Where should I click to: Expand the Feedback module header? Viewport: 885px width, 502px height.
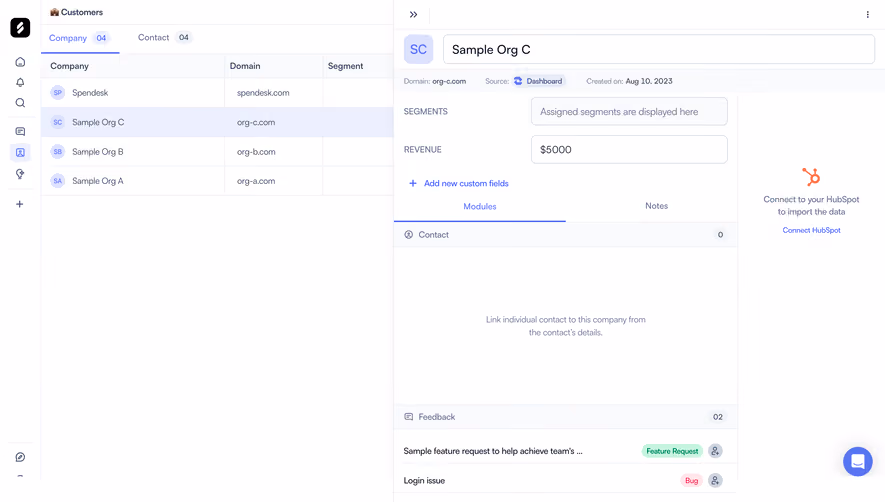point(565,417)
